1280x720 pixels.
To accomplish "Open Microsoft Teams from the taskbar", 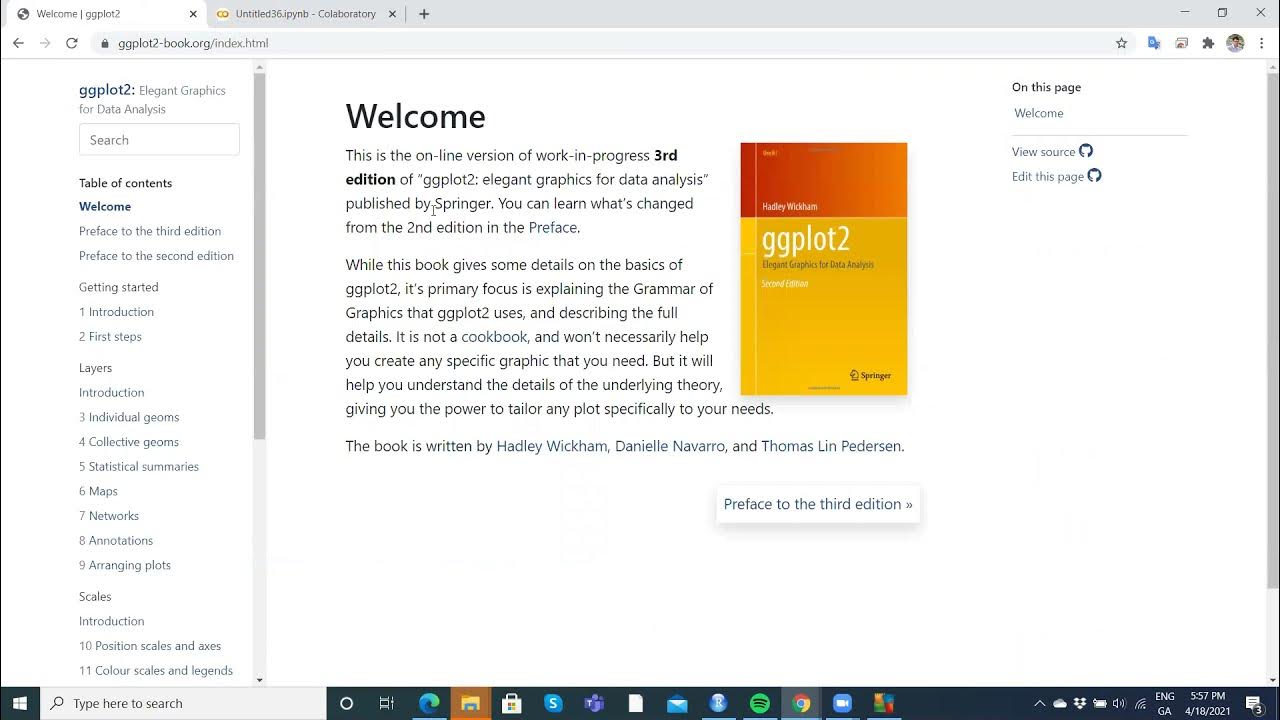I will [594, 703].
